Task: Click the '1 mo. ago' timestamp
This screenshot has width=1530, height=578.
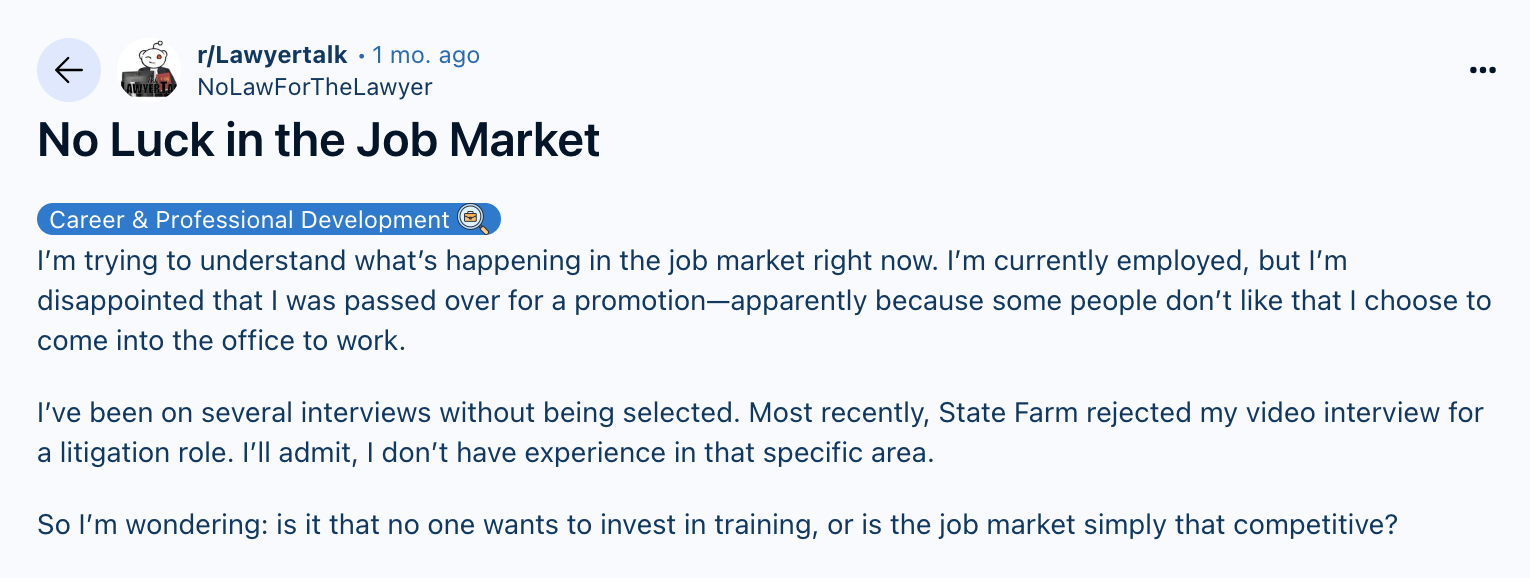Action: point(425,55)
